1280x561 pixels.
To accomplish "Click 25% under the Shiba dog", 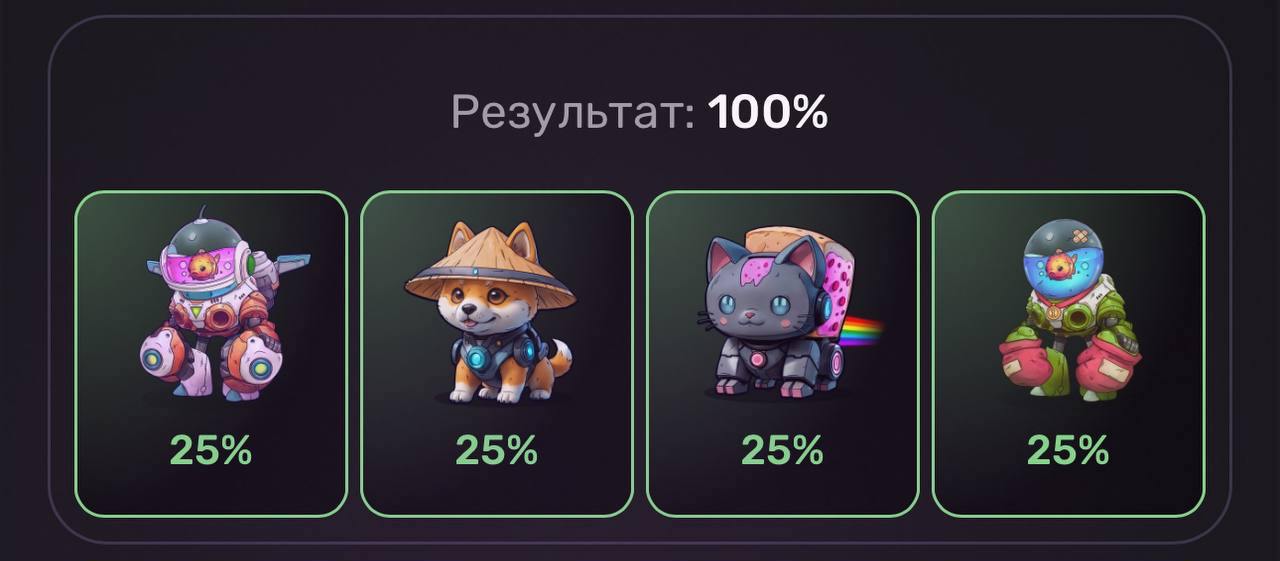I will [x=497, y=451].
